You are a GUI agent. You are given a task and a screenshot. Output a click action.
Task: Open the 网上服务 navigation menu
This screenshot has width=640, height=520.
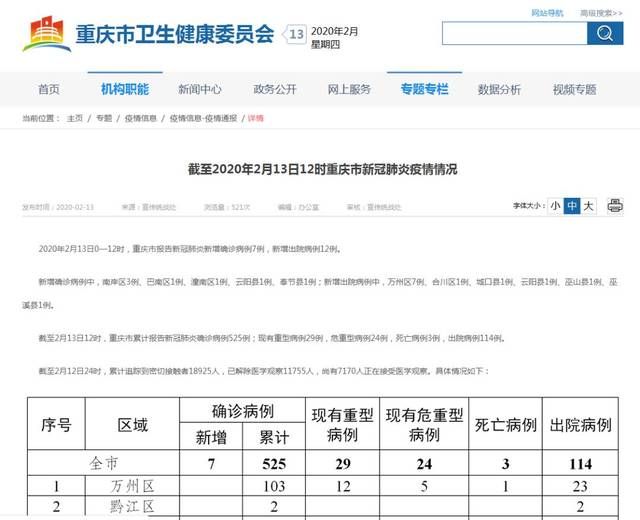click(350, 89)
